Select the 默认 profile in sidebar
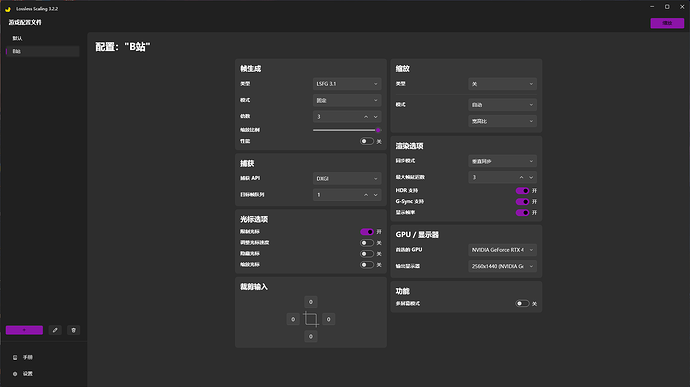690x387 pixels. point(43,38)
